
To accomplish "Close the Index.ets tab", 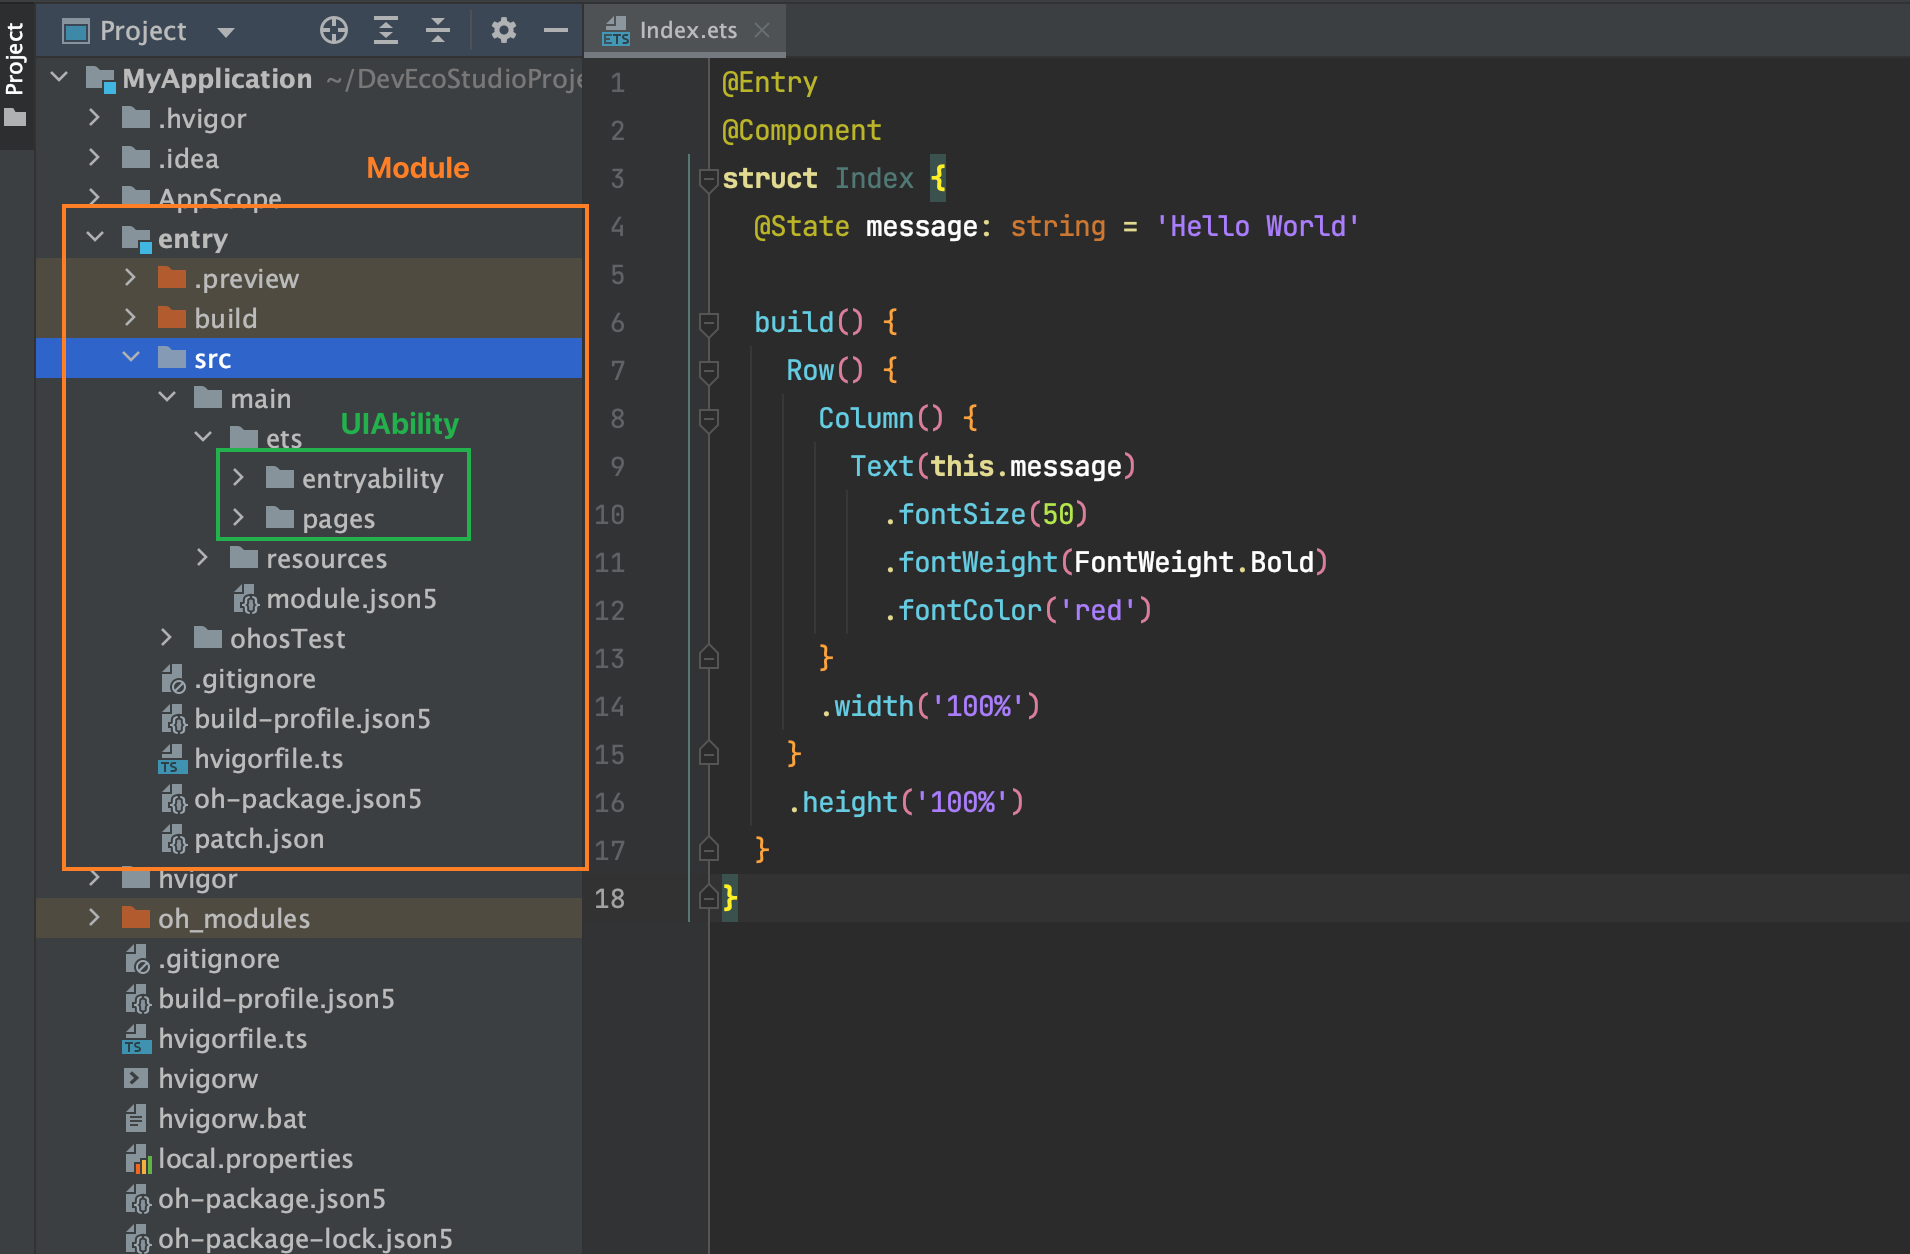I will point(763,31).
